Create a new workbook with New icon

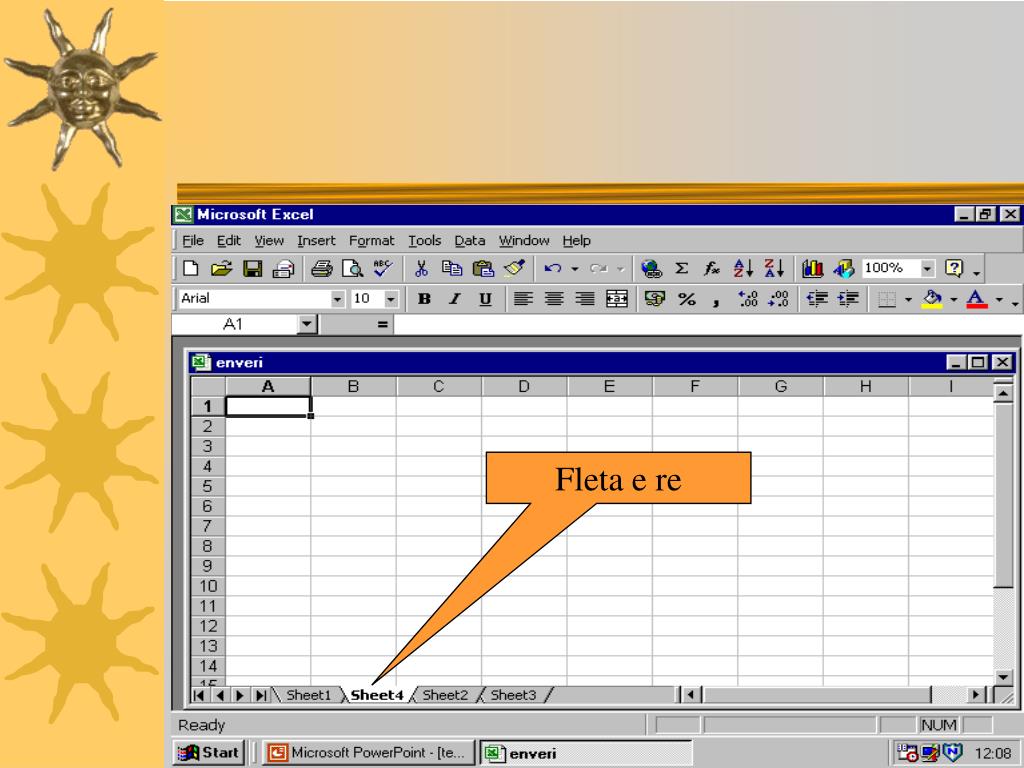(x=191, y=268)
